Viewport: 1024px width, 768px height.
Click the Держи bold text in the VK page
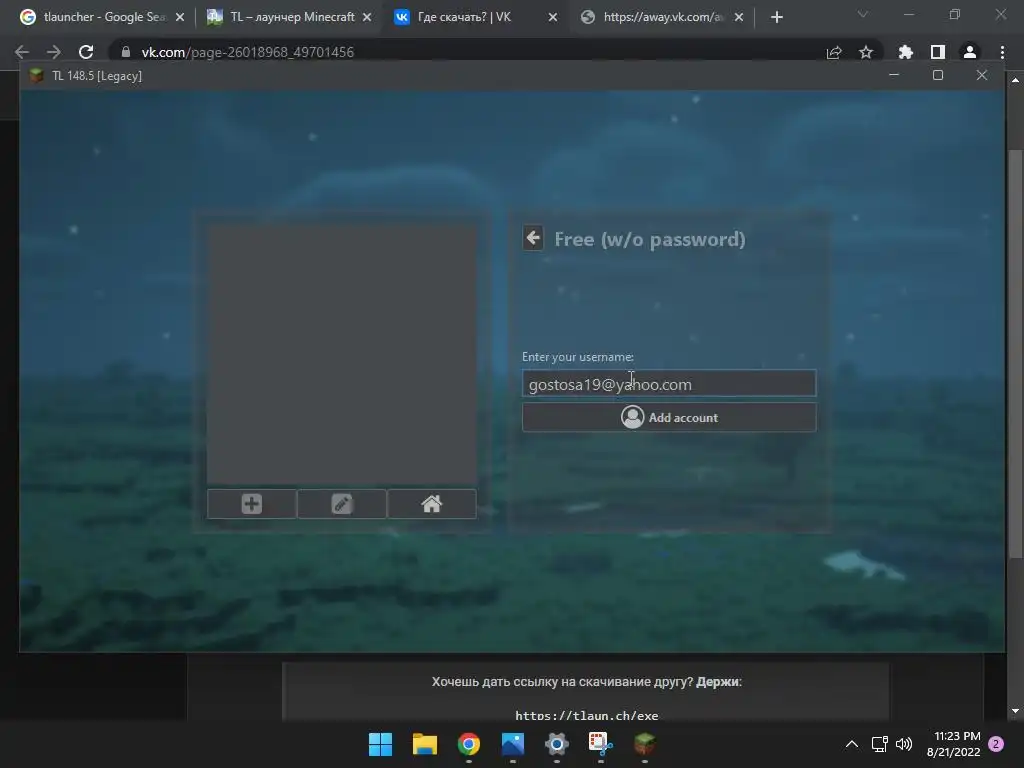(717, 682)
